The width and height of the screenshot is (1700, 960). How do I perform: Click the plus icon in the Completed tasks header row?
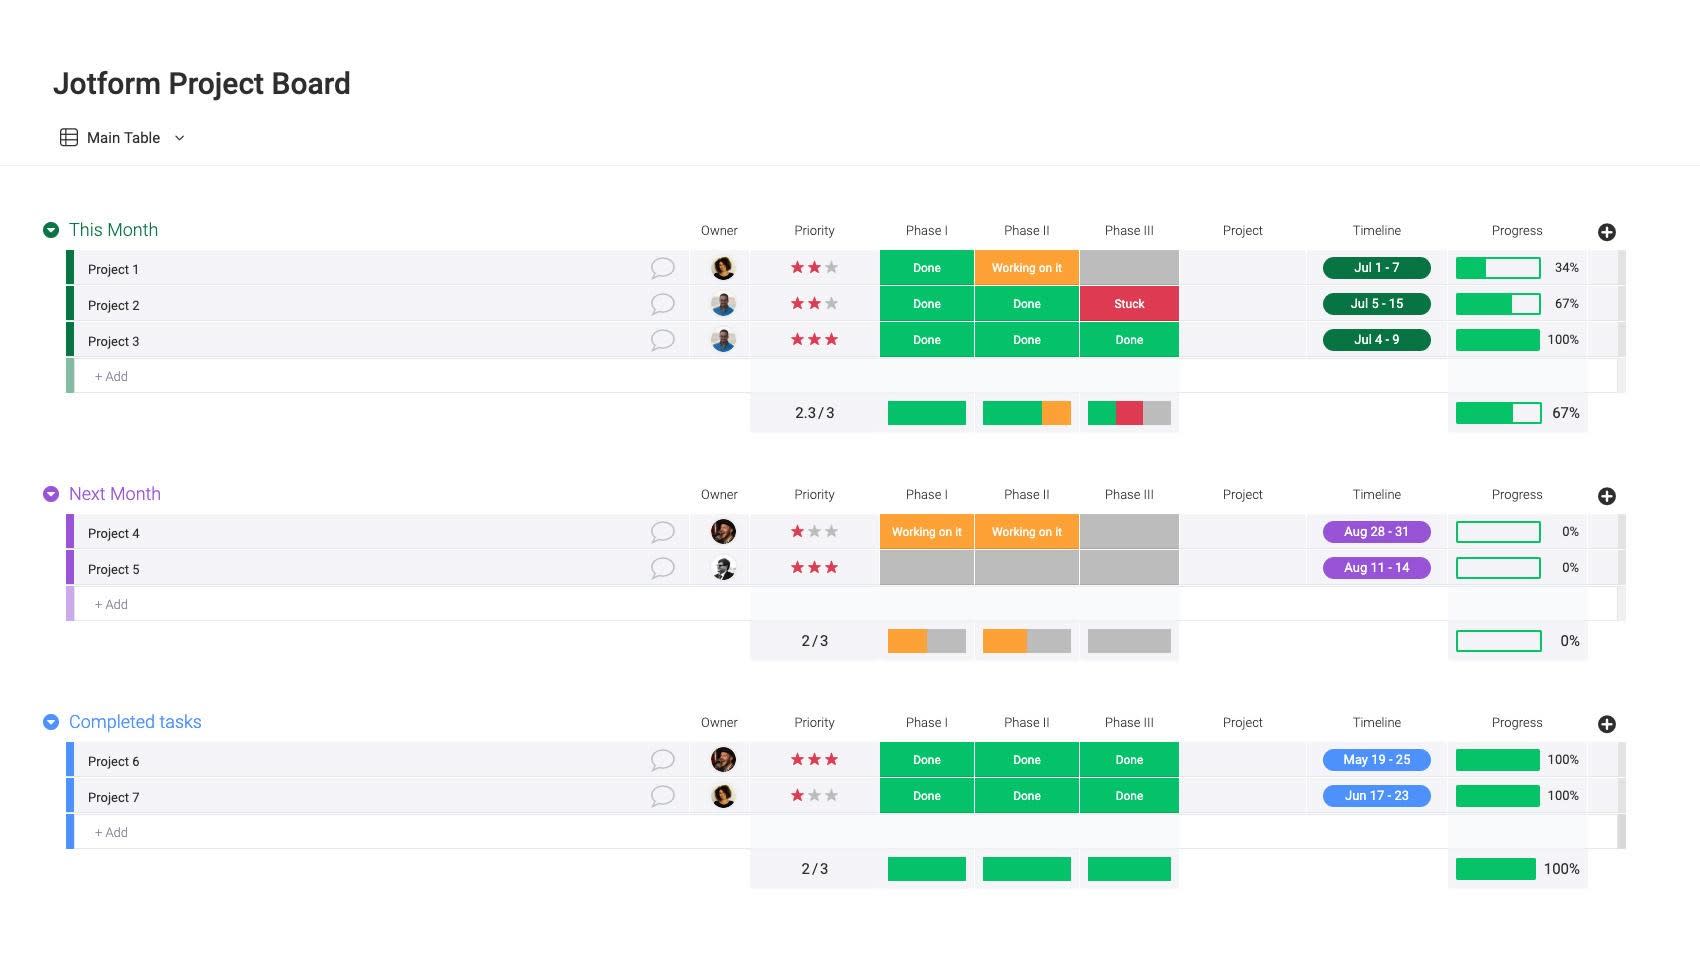coord(1607,723)
